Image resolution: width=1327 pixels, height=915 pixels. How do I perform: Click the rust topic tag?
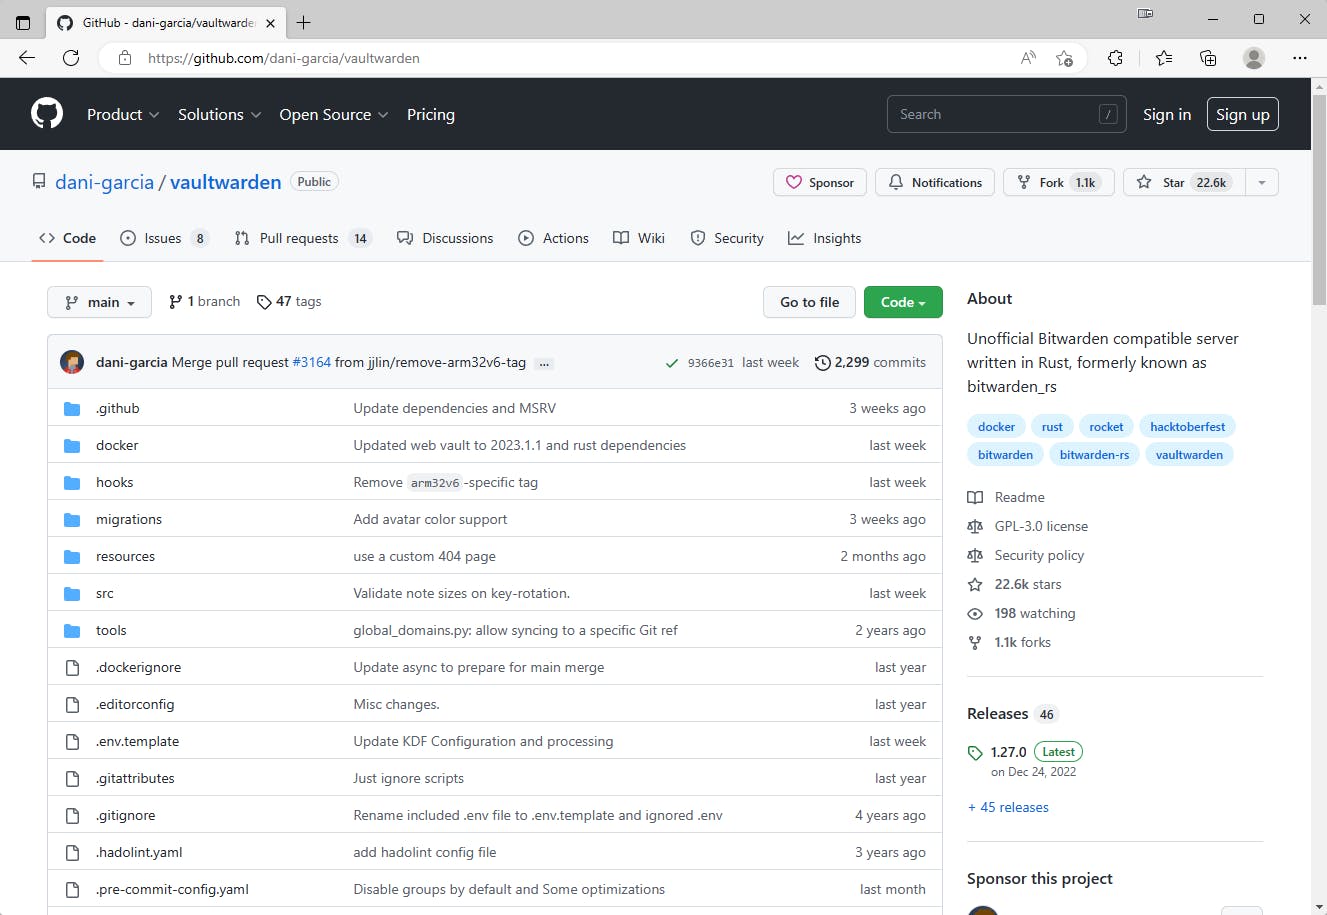1052,426
